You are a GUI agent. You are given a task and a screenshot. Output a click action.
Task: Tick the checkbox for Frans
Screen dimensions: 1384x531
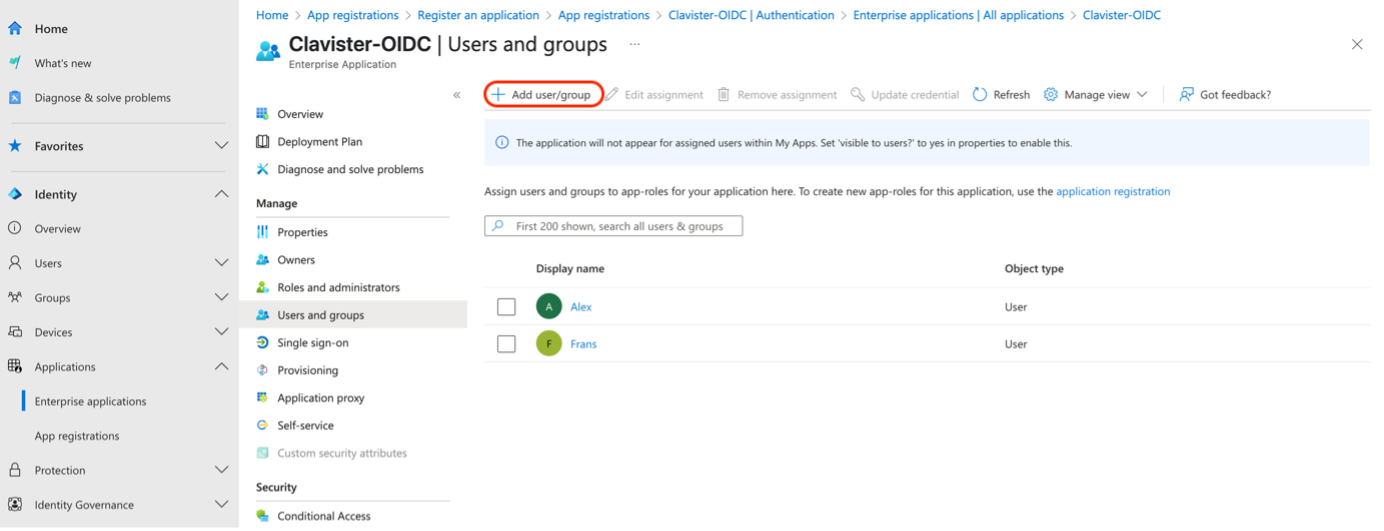507,344
